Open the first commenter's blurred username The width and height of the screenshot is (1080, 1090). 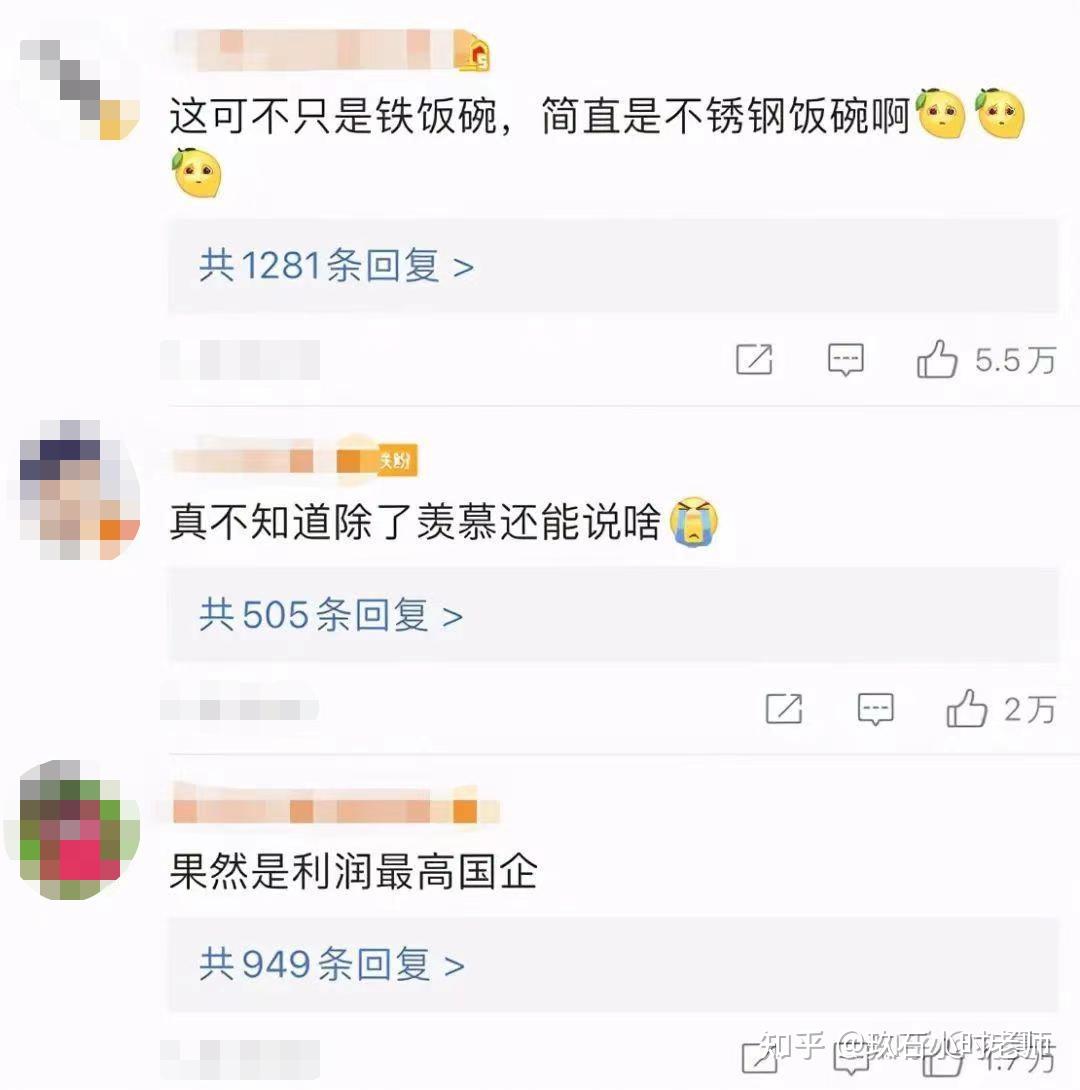pos(313,50)
